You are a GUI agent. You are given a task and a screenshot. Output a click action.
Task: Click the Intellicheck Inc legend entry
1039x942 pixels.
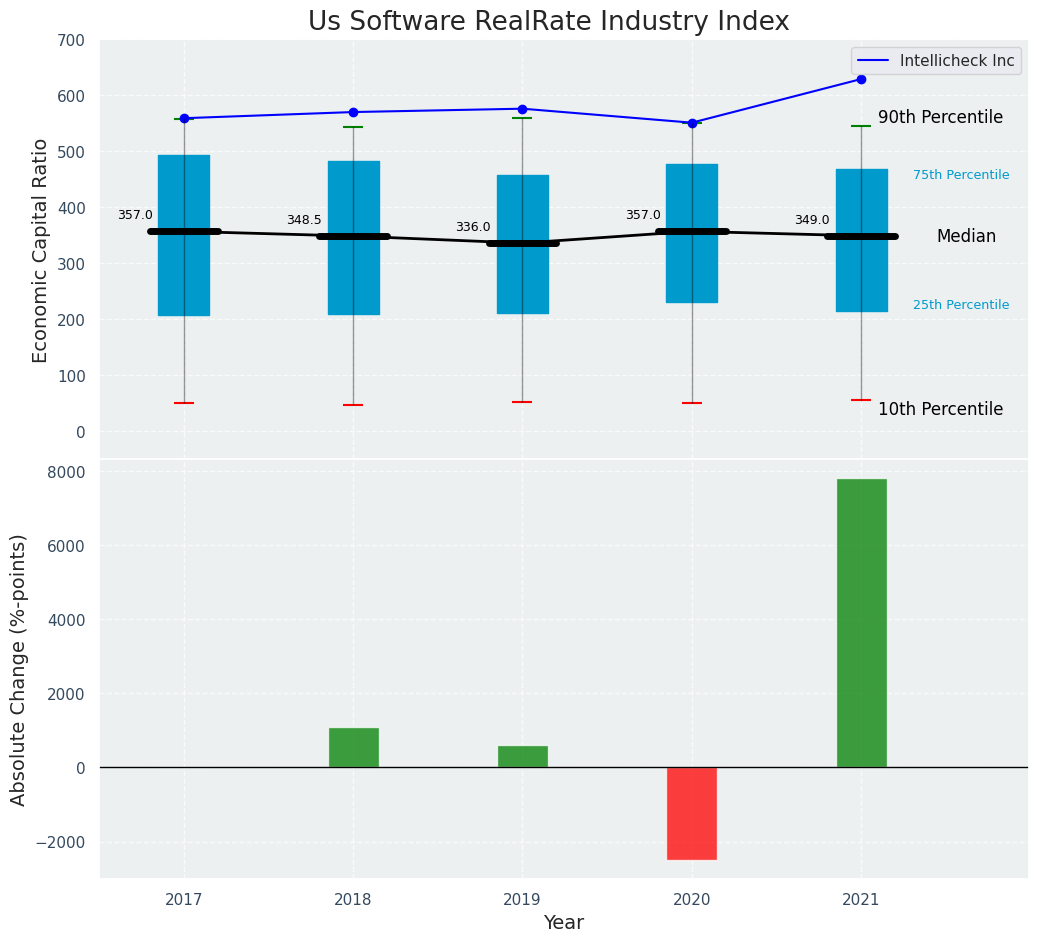click(956, 61)
